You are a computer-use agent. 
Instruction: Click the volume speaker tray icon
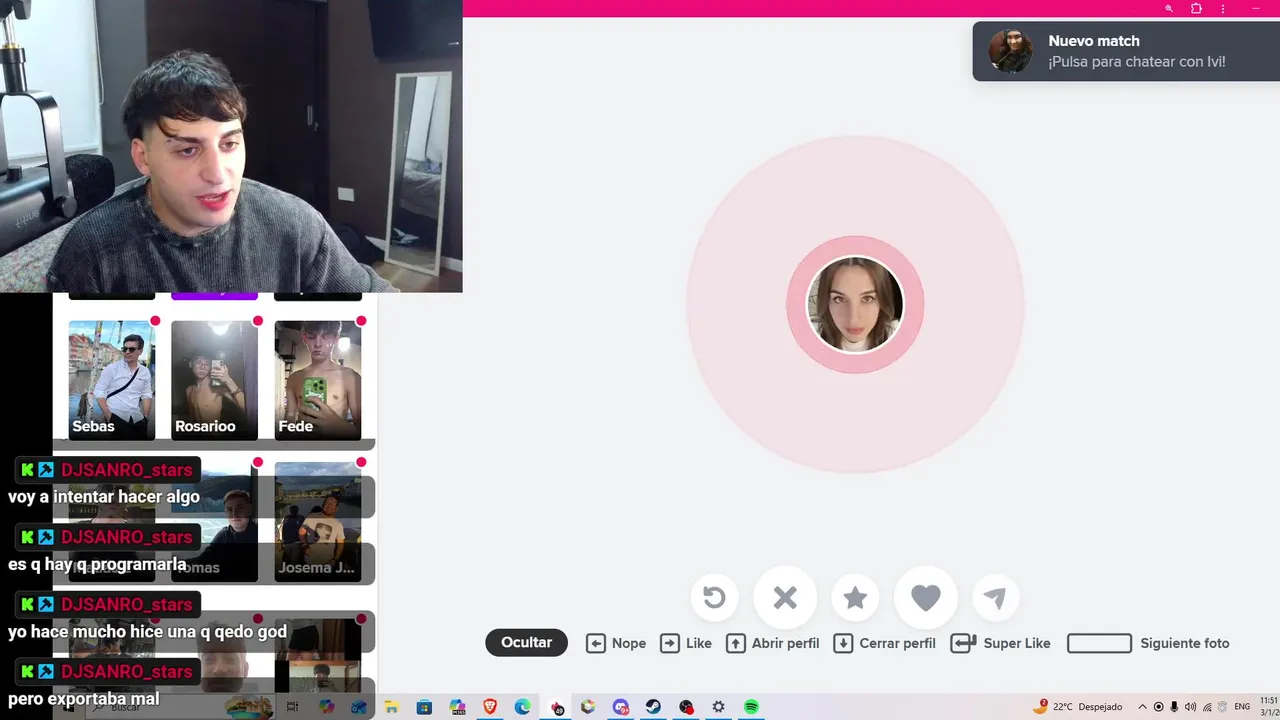[1190, 707]
